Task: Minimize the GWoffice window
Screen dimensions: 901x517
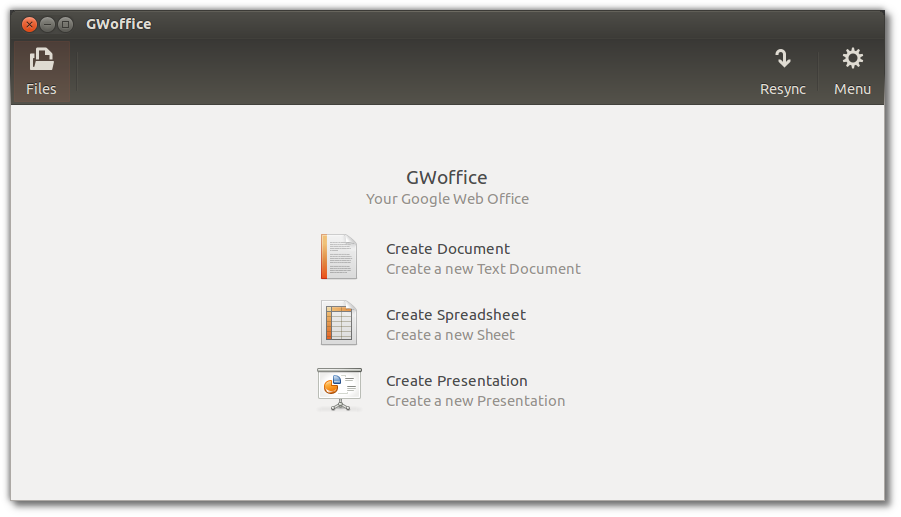Action: (48, 24)
